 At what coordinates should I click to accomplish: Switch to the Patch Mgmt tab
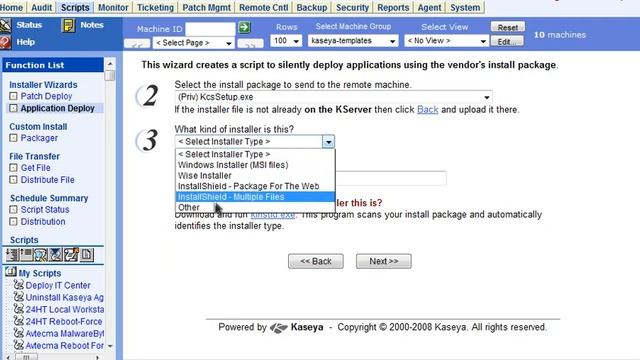pyautogui.click(x=207, y=7)
